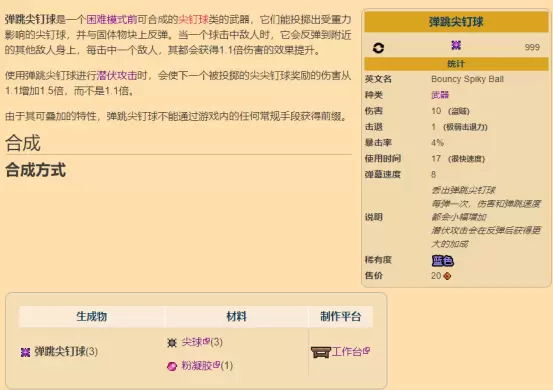Click the sell price value 20

coord(436,276)
